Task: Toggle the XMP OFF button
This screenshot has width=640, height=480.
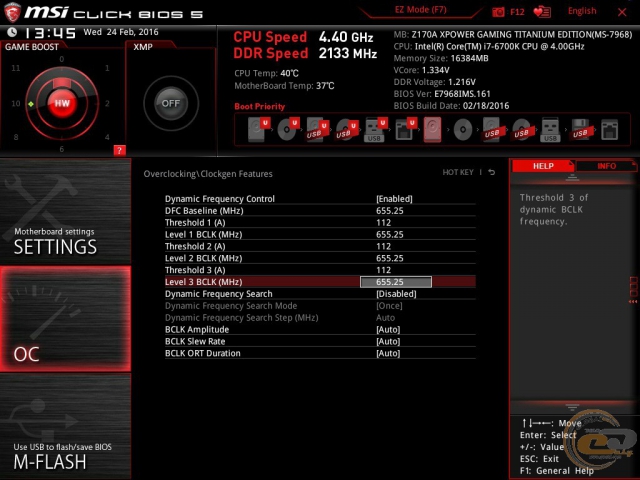Action: pos(171,103)
